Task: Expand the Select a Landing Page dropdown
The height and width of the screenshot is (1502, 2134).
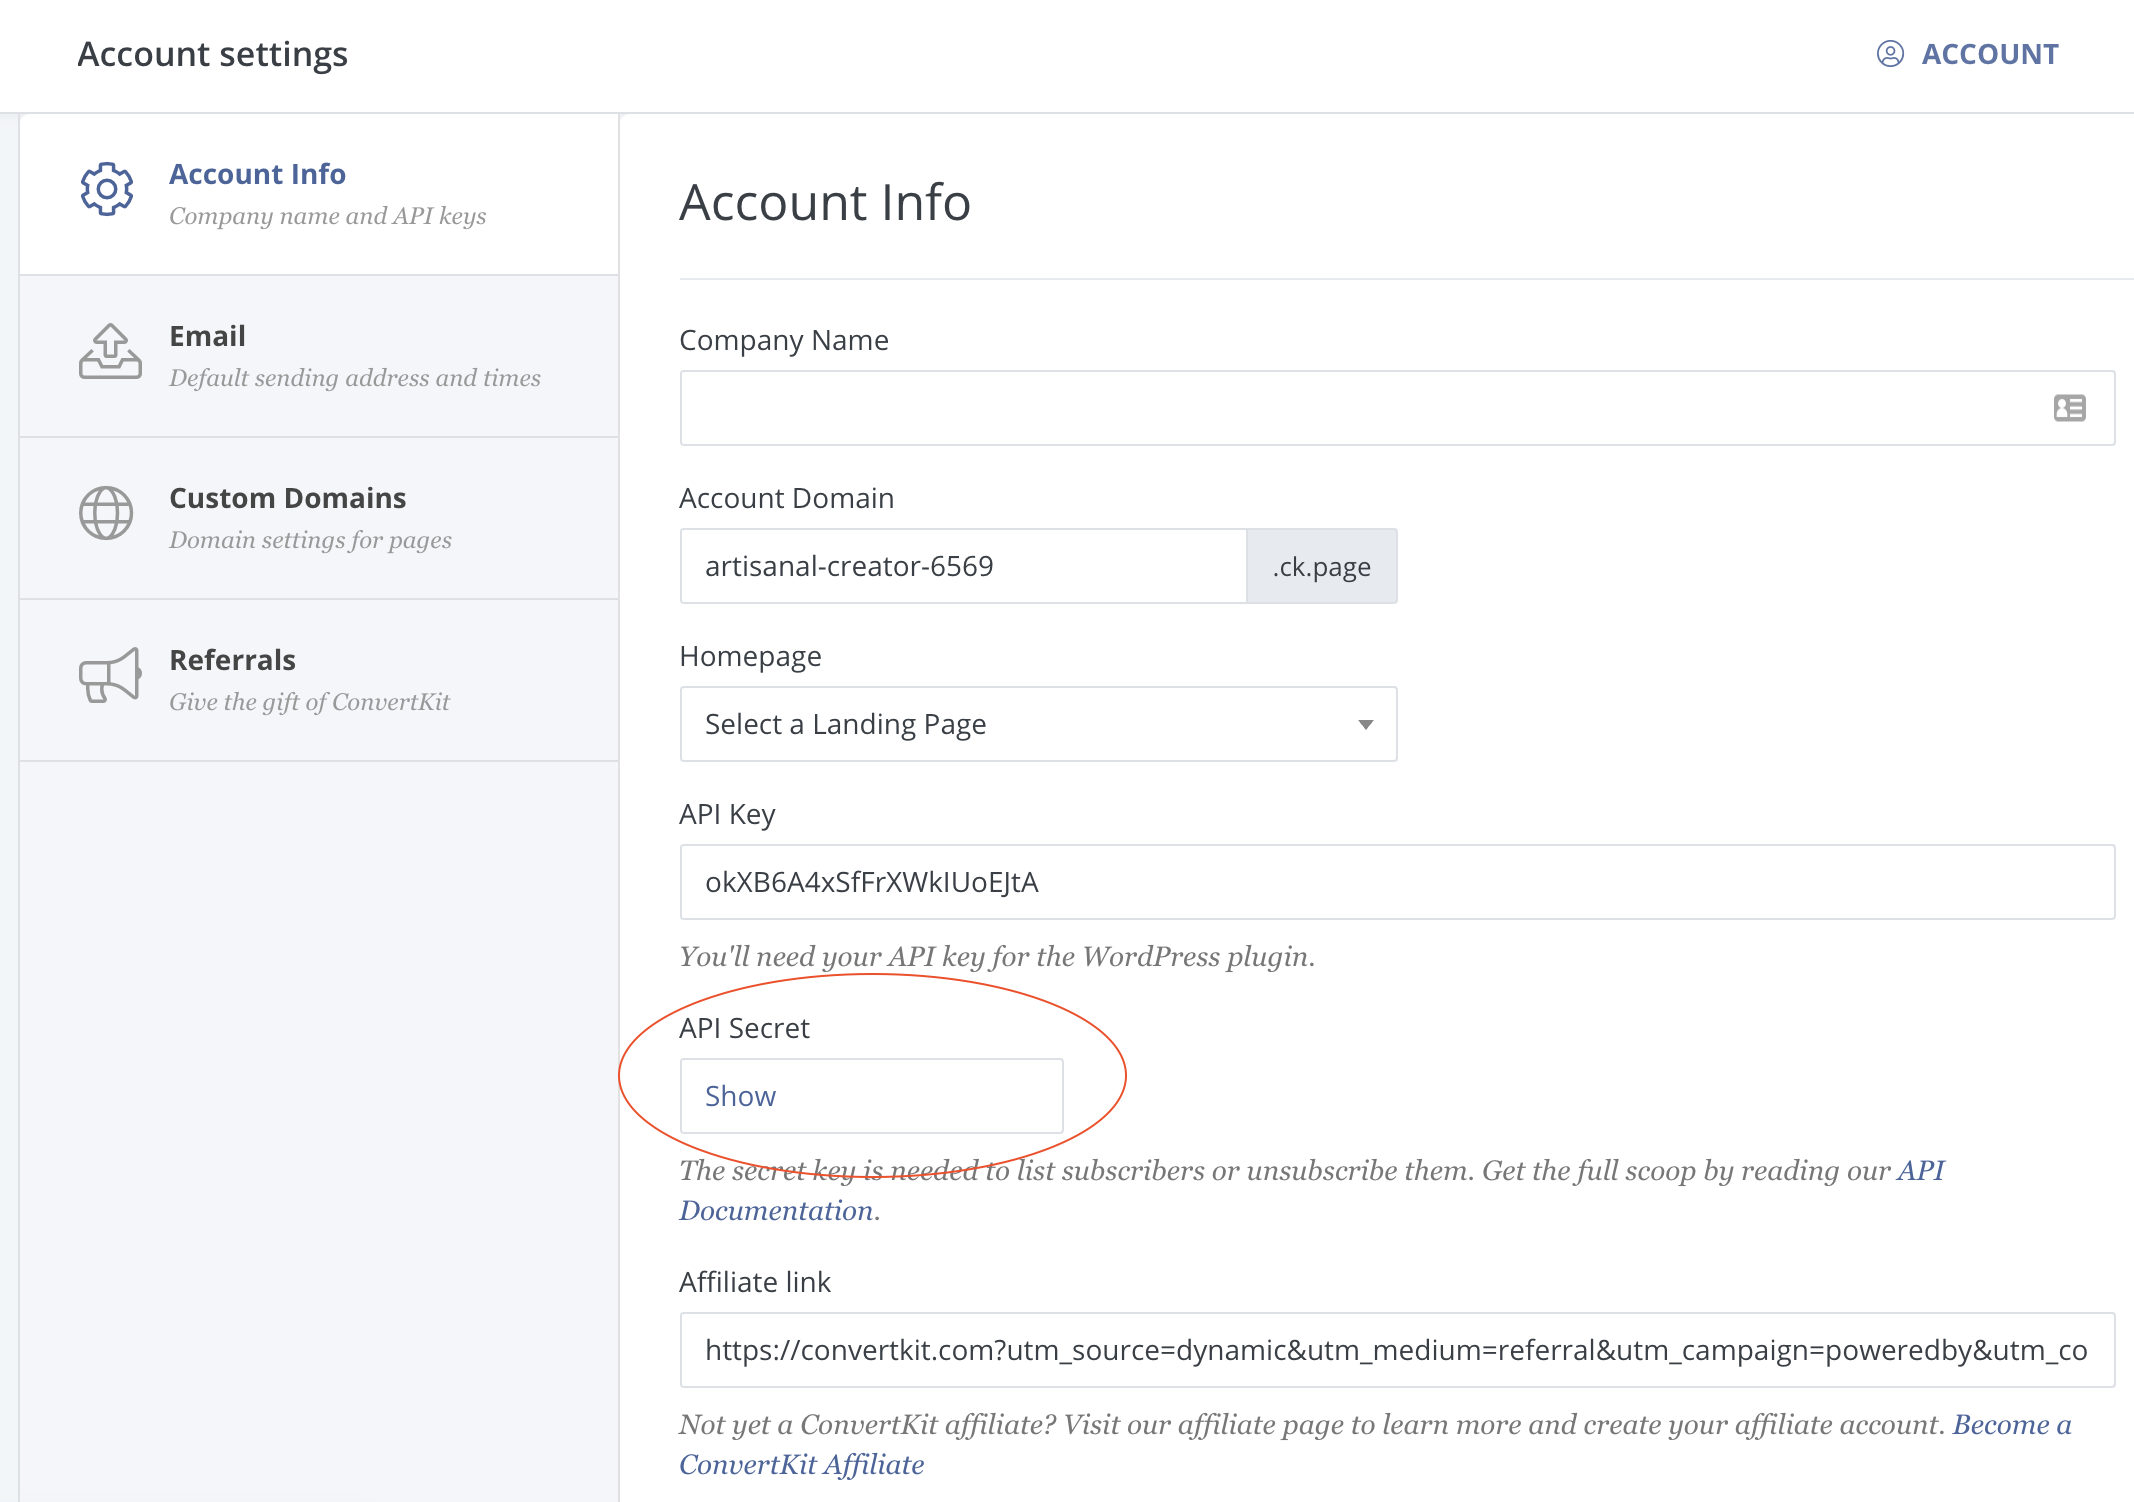Action: coord(1038,724)
